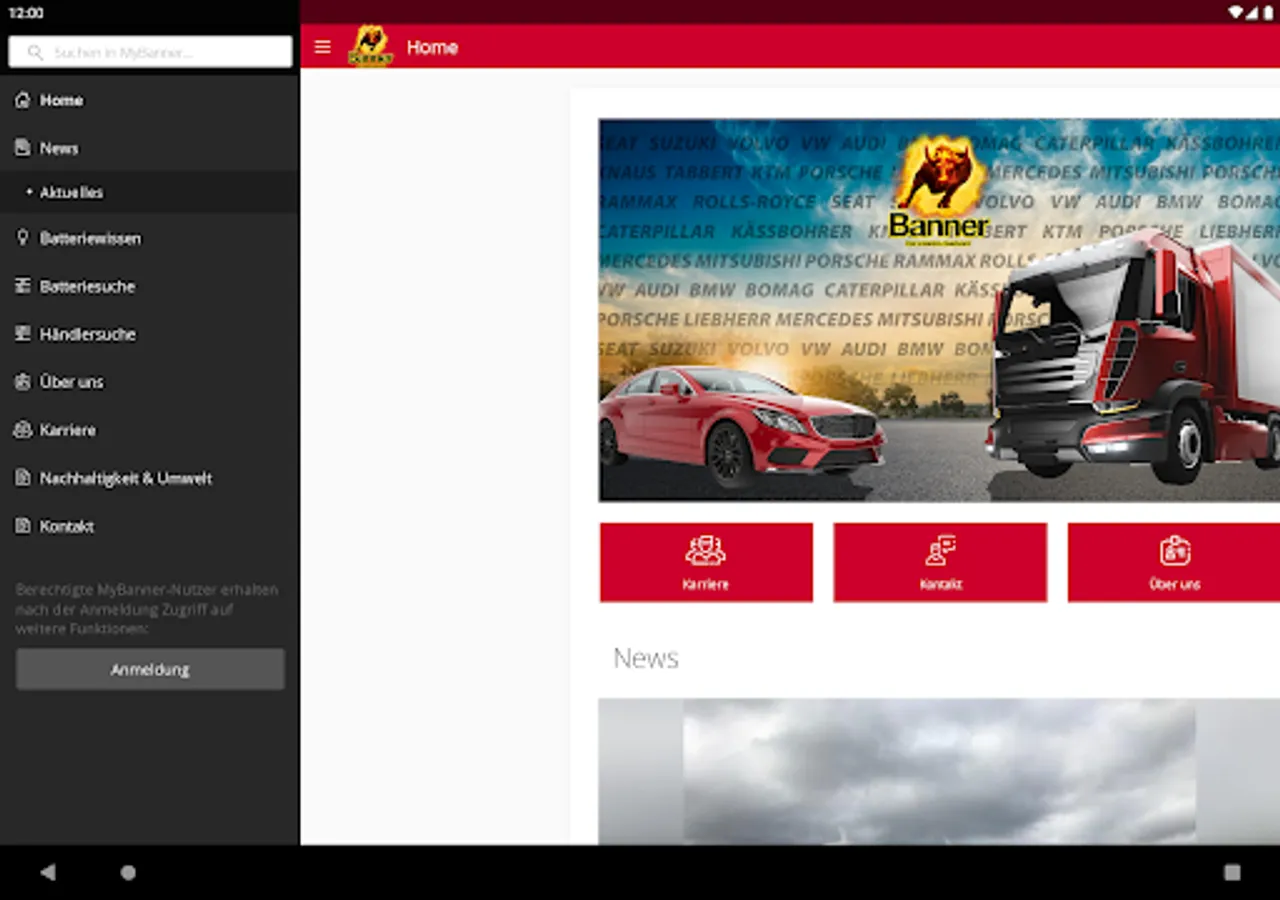Go to Händlersuche menu label
Image resolution: width=1280 pixels, height=900 pixels.
click(87, 334)
